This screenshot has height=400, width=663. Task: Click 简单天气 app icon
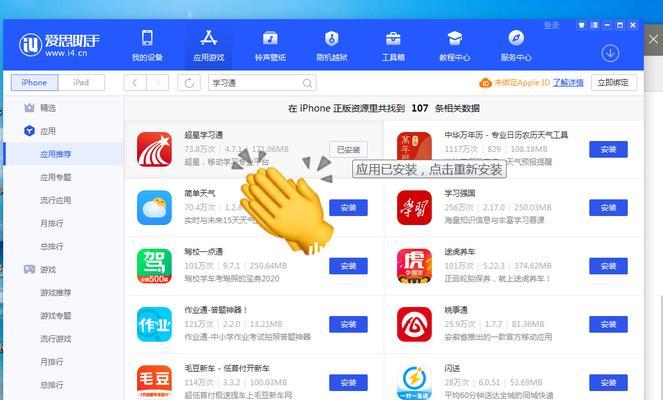pyautogui.click(x=154, y=208)
